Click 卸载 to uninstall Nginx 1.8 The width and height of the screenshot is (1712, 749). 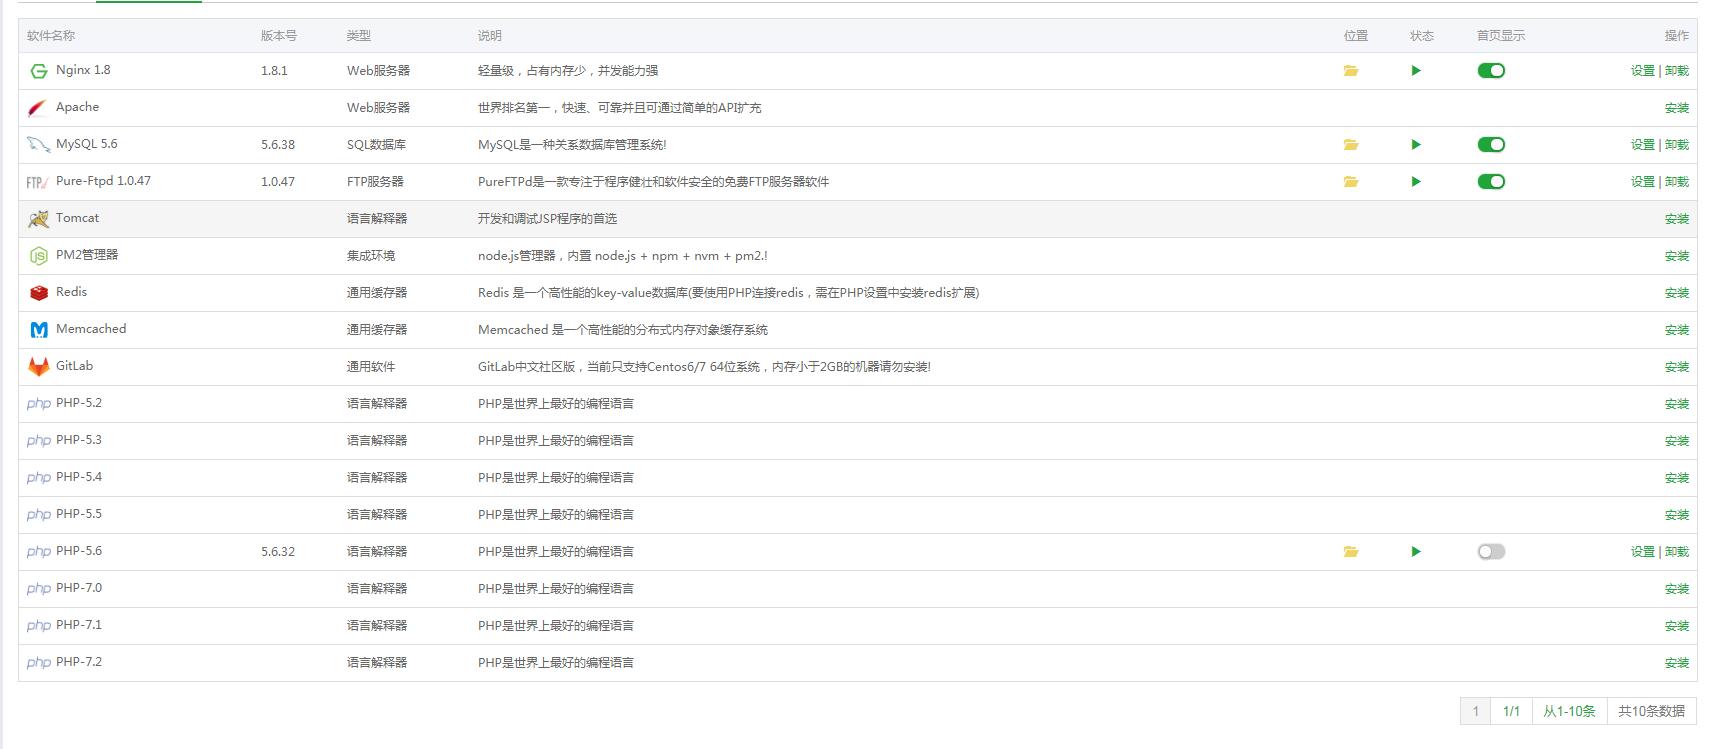point(1677,71)
